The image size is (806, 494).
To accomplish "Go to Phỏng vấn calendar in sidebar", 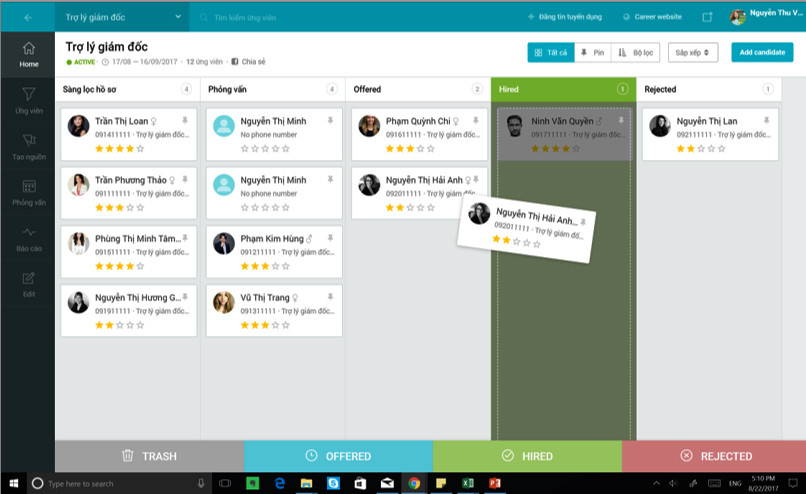I will [x=28, y=192].
